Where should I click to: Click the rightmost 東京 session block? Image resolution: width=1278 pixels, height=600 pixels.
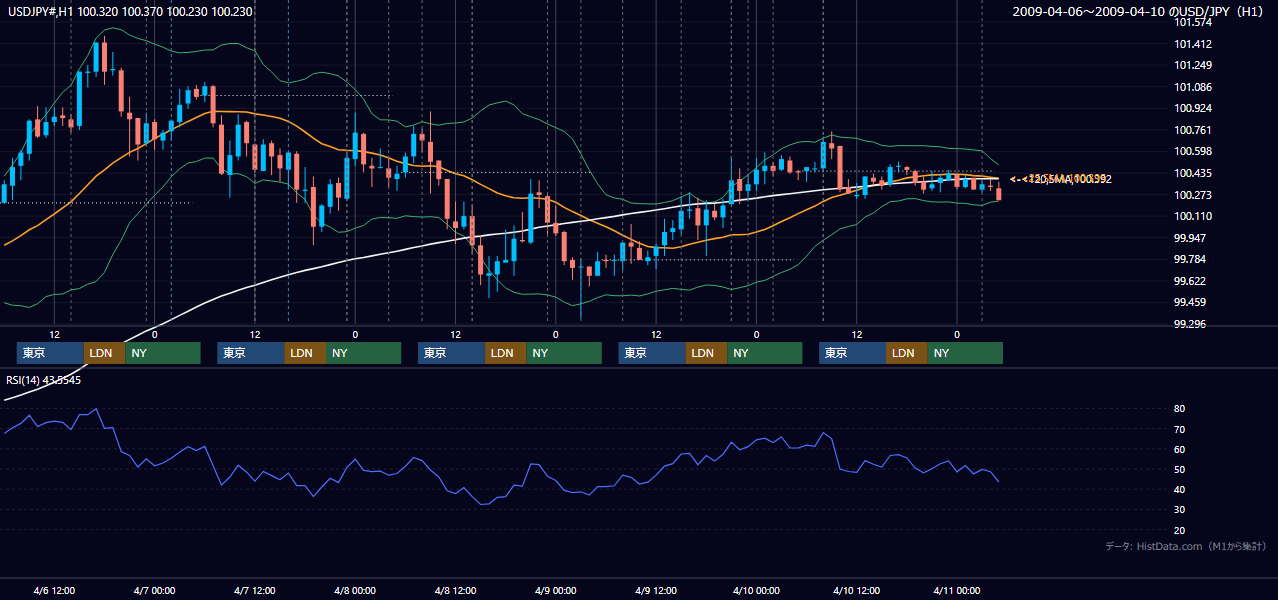[852, 353]
